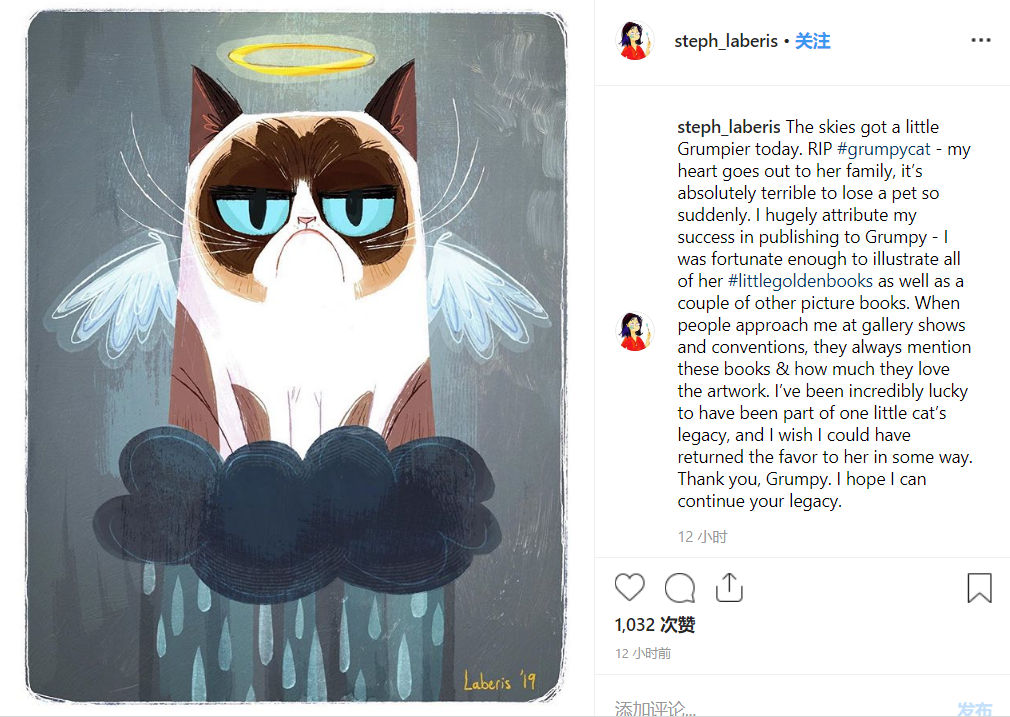Open the #grumpycat hashtag link
The width and height of the screenshot is (1010, 717).
tap(884, 149)
